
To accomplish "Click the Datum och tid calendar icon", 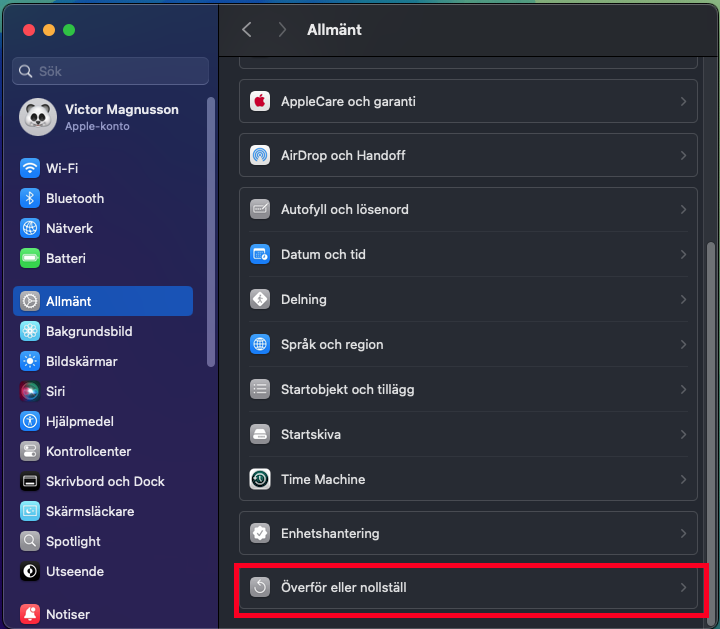I will coord(260,254).
